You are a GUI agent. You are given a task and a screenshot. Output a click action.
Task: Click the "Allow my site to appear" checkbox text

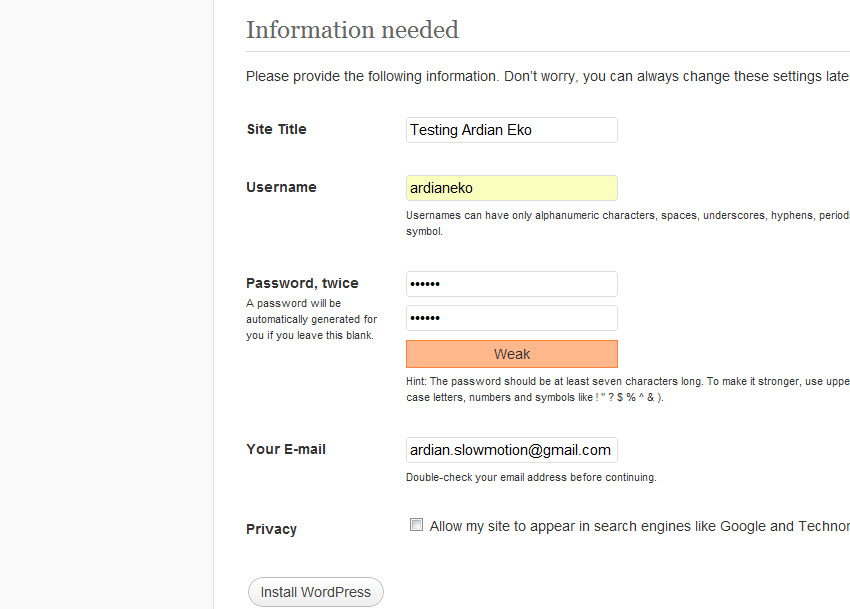pyautogui.click(x=640, y=527)
